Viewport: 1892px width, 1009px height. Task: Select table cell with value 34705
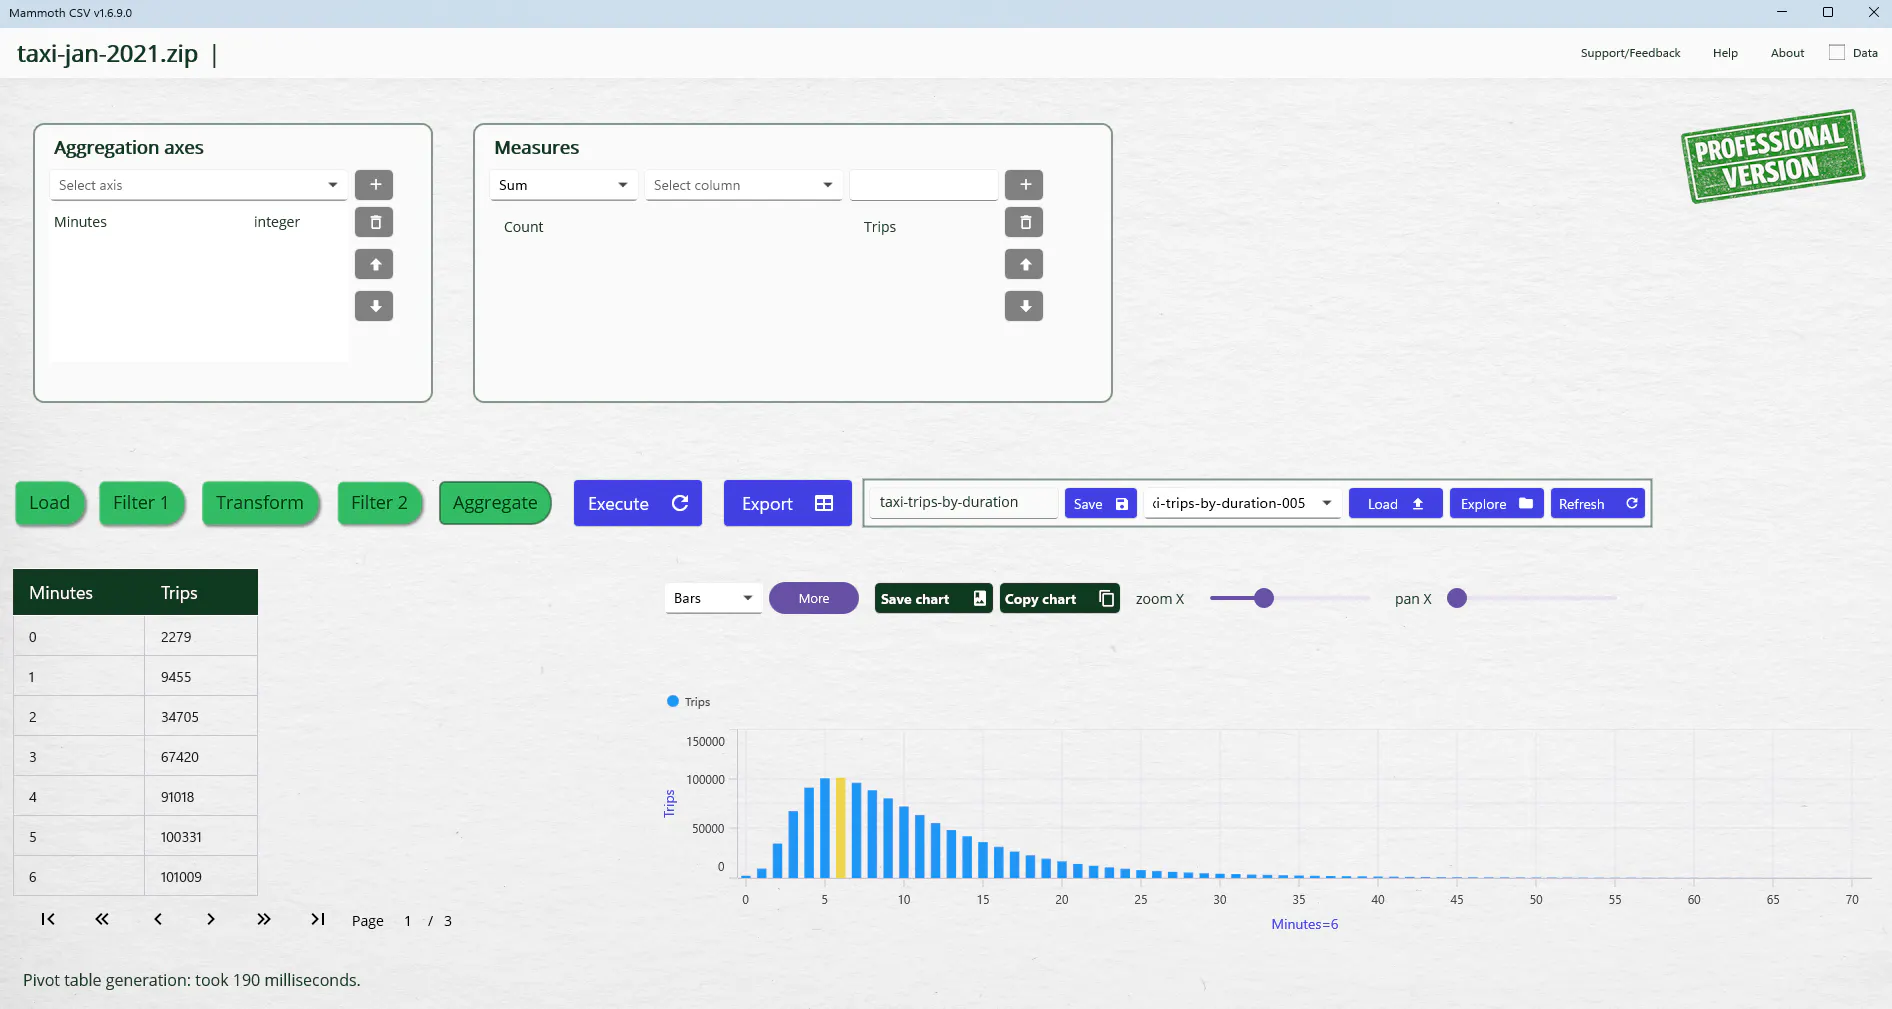(201, 716)
